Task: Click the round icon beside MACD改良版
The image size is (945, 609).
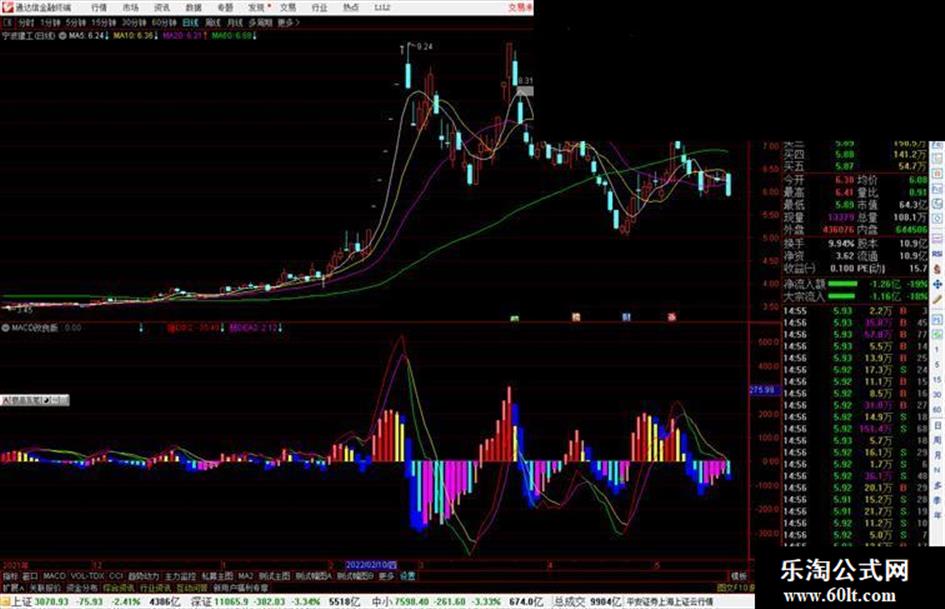Action: click(x=6, y=328)
